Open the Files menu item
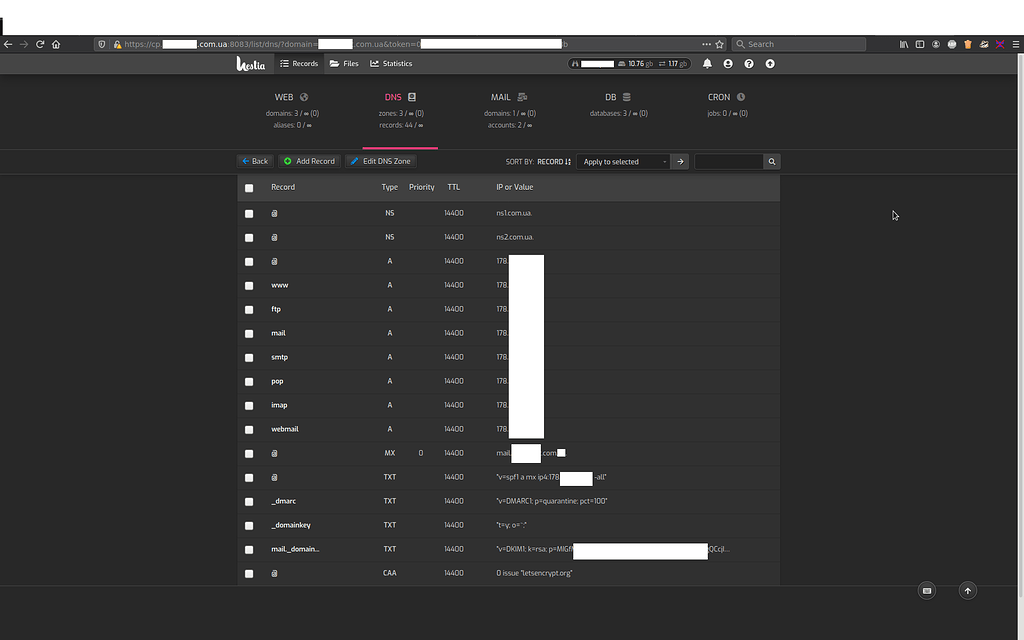 pyautogui.click(x=344, y=63)
